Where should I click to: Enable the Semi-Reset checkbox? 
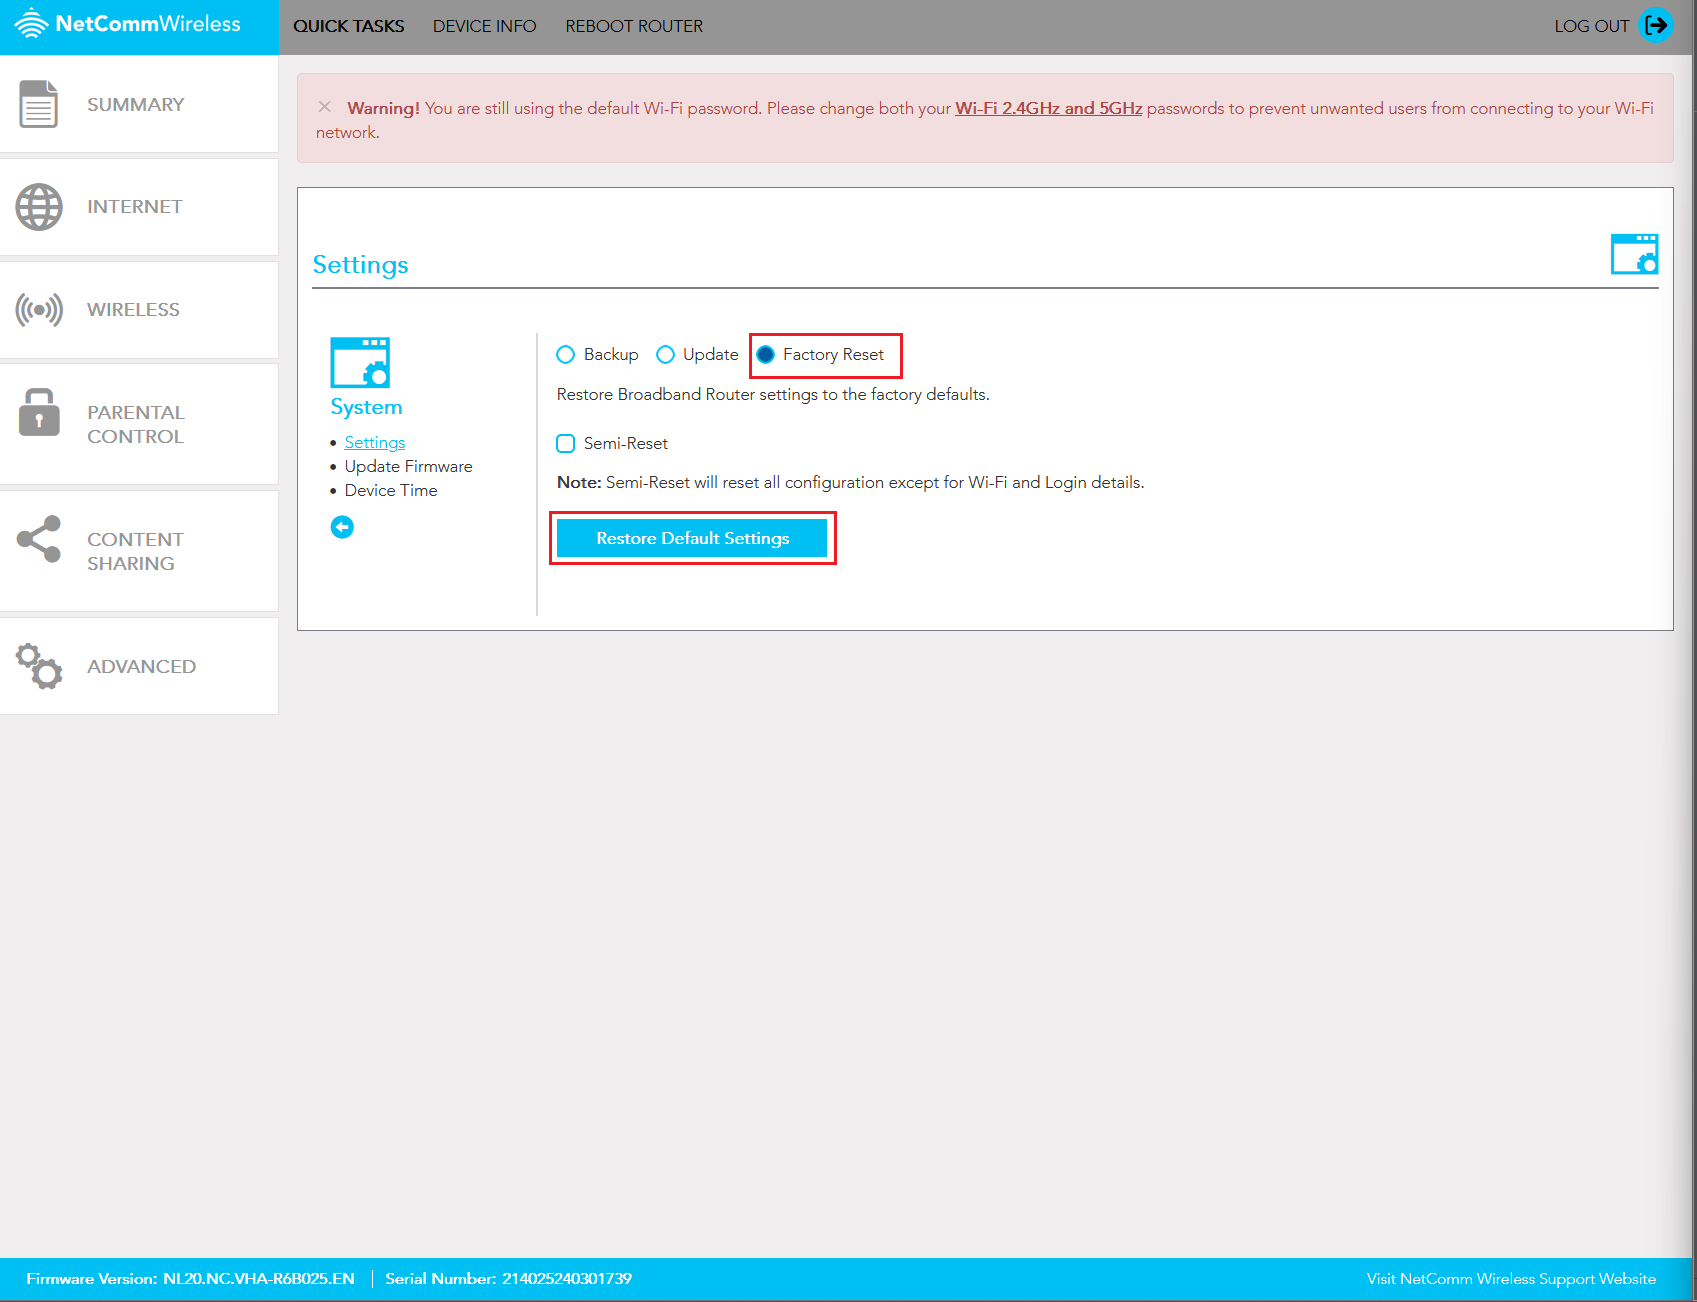[x=566, y=443]
